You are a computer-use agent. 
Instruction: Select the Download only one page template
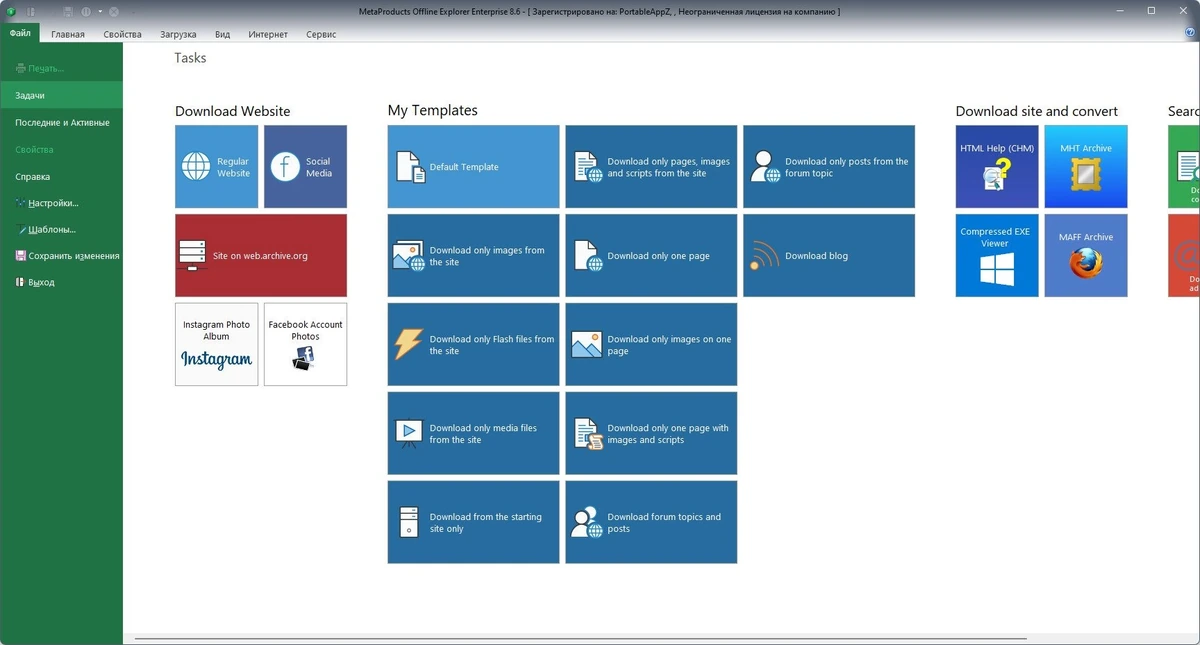tap(651, 255)
